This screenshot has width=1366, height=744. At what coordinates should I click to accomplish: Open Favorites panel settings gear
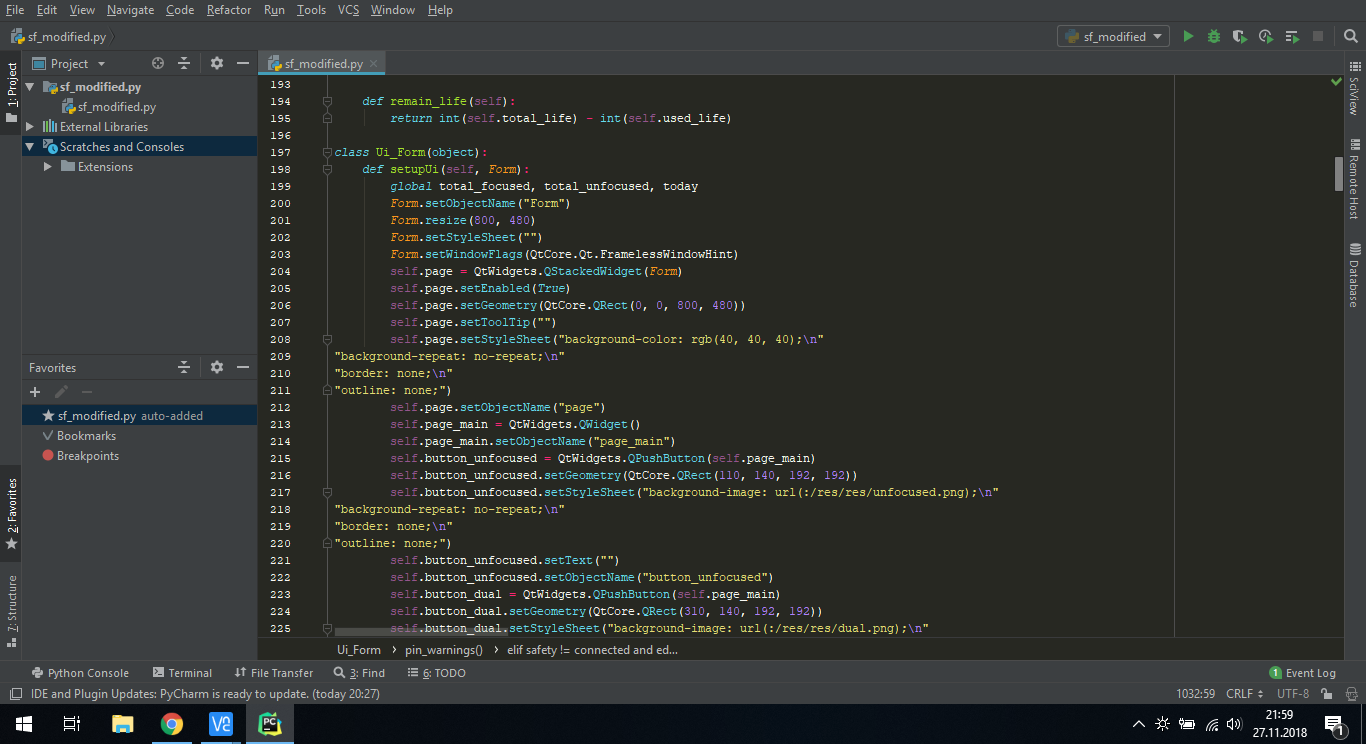217,367
